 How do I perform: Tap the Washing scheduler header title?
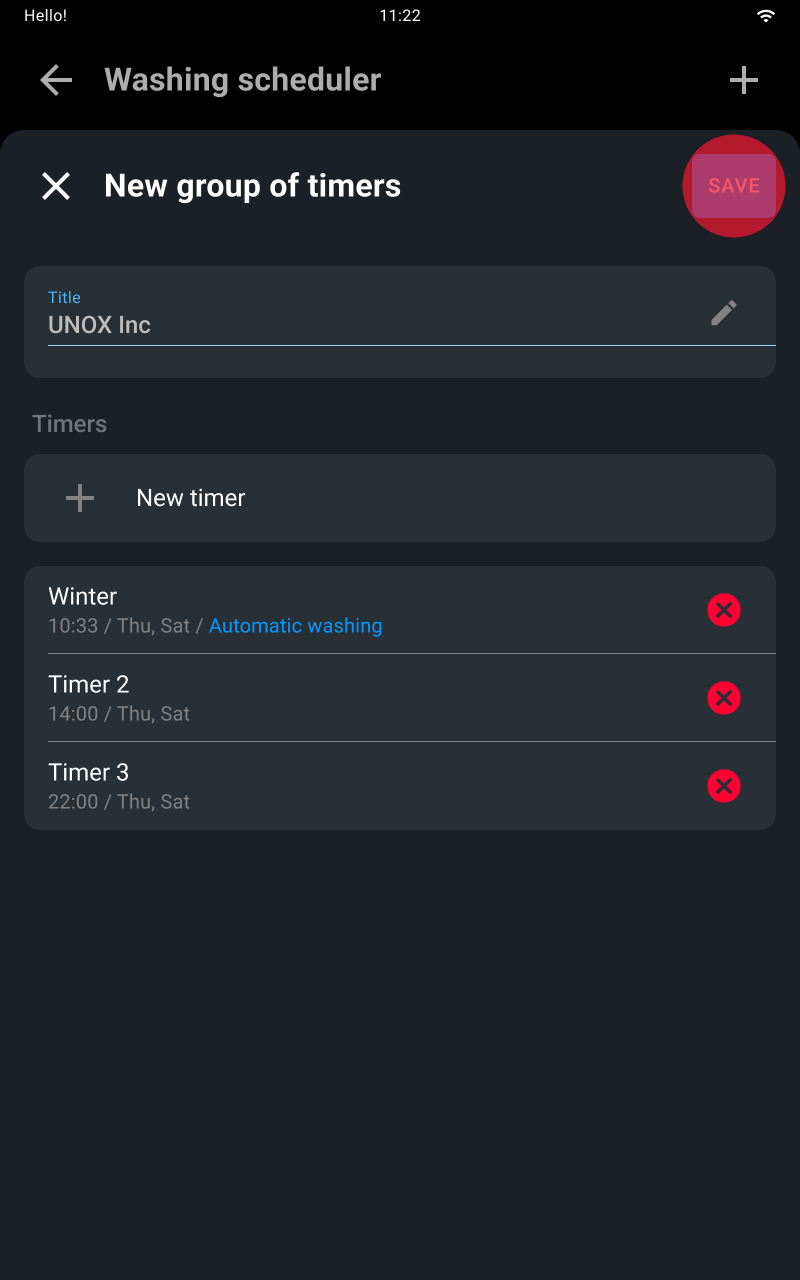(243, 80)
